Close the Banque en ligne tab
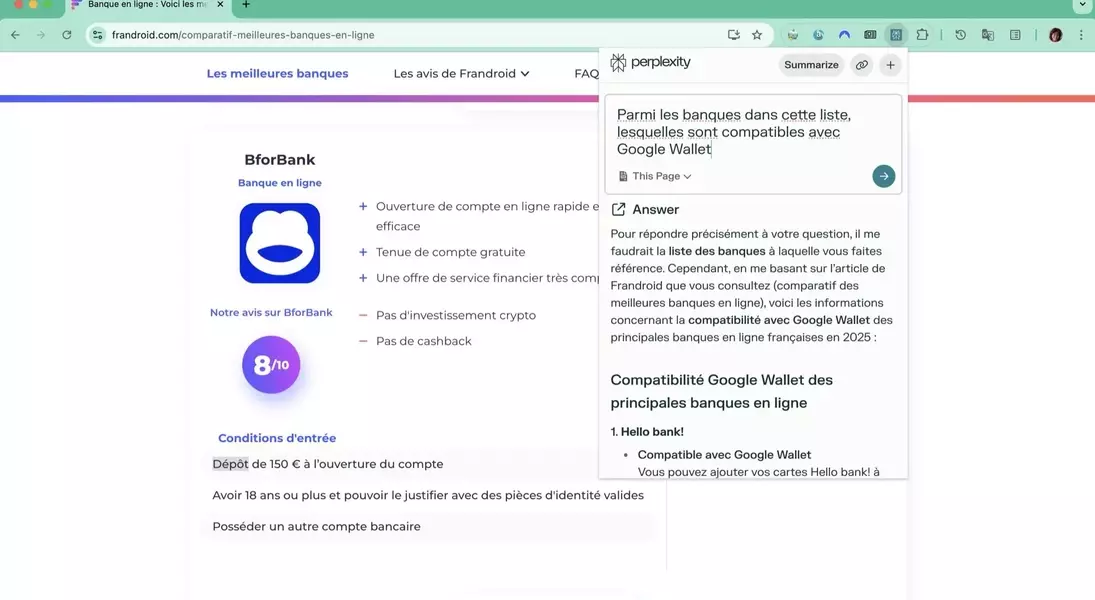Image resolution: width=1095 pixels, height=600 pixels. 220,5
